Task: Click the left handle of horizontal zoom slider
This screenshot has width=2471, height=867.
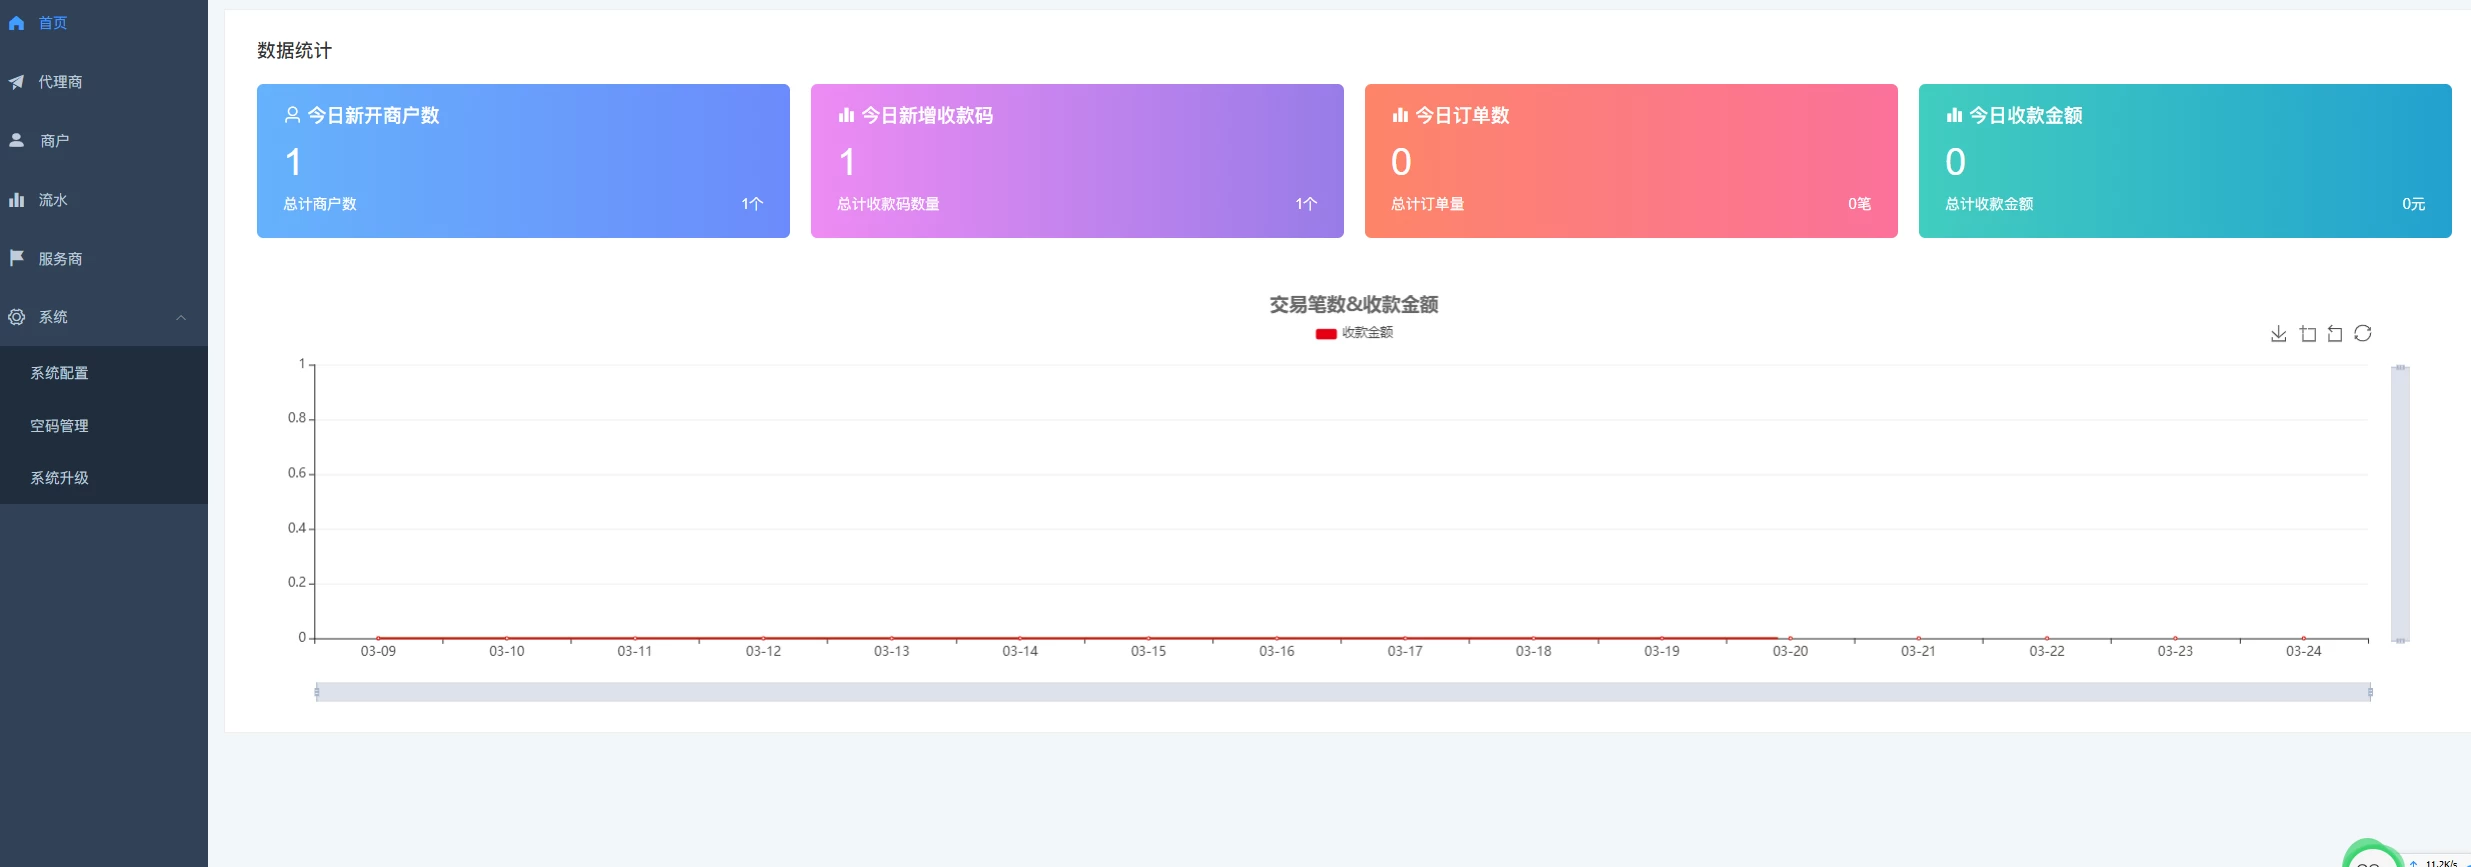Action: pos(317,692)
